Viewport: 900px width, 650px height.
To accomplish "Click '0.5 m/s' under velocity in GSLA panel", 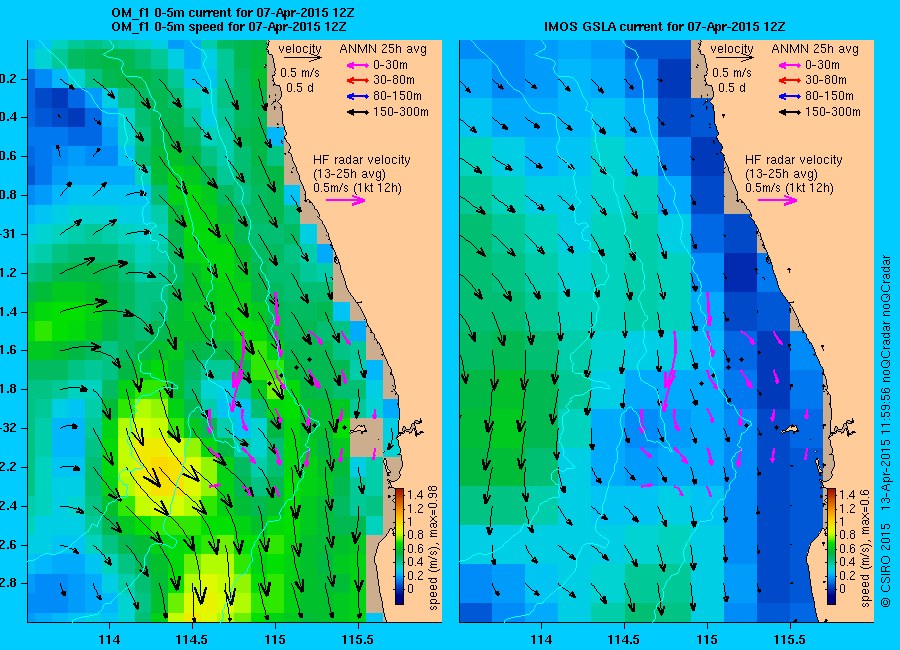I will (x=732, y=73).
